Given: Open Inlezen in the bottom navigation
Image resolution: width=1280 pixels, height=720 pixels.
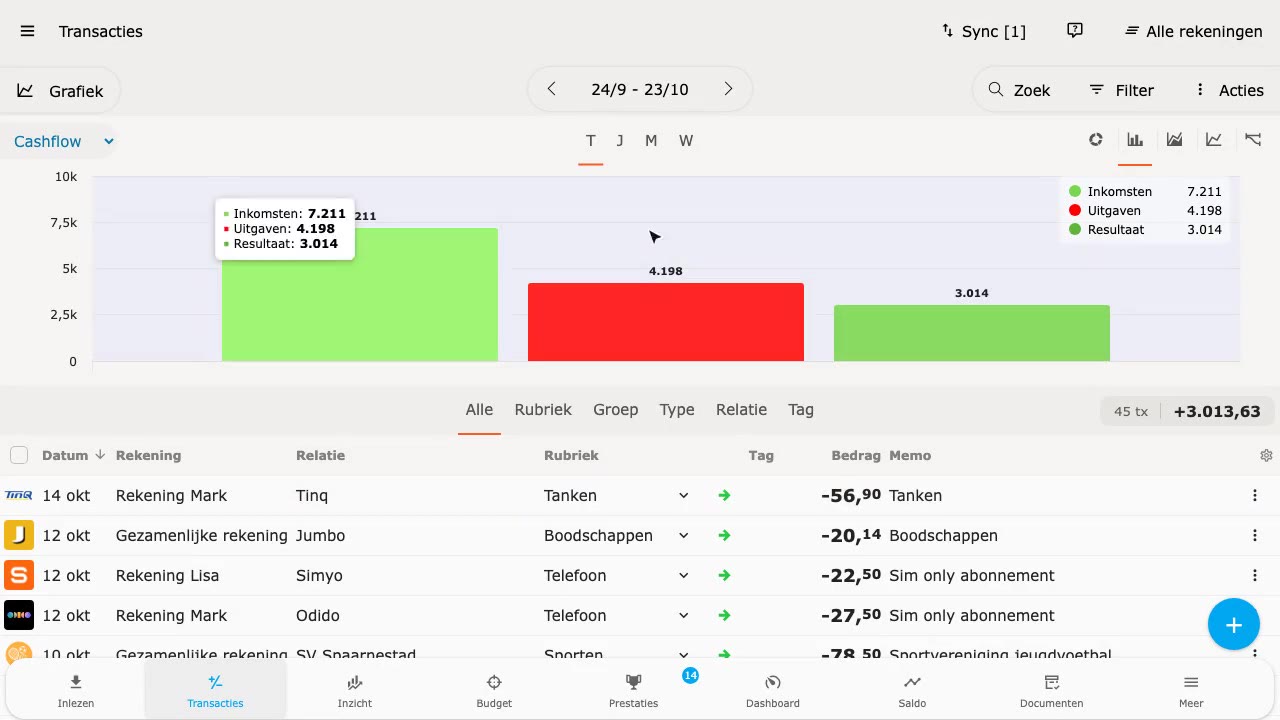Looking at the screenshot, I should tap(76, 690).
